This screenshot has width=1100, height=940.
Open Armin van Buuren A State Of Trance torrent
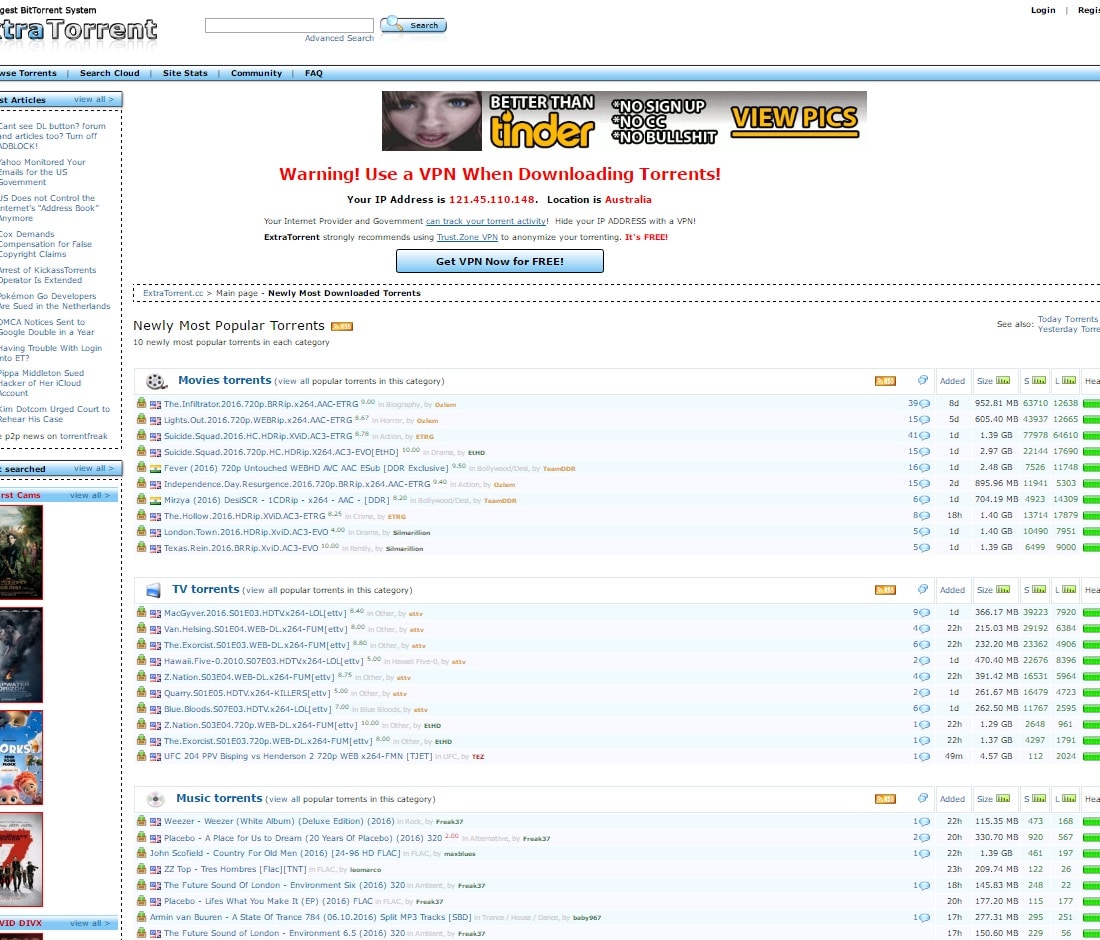(x=310, y=917)
